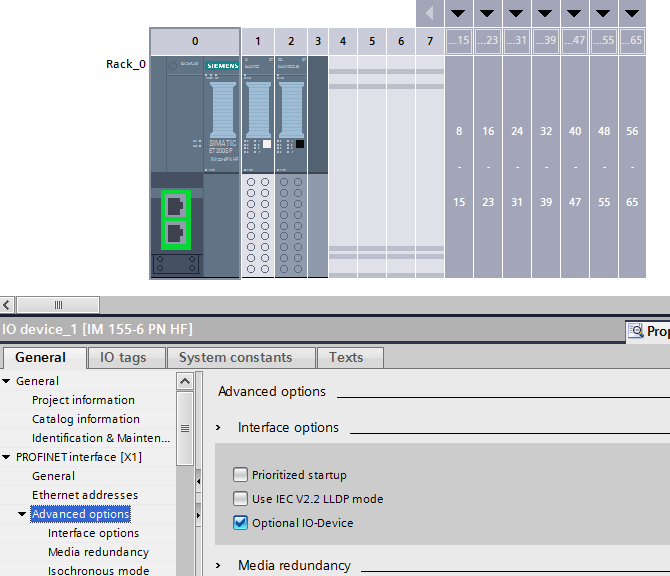670x576 pixels.
Task: Select Media redundancy in the tree
Action: point(98,552)
